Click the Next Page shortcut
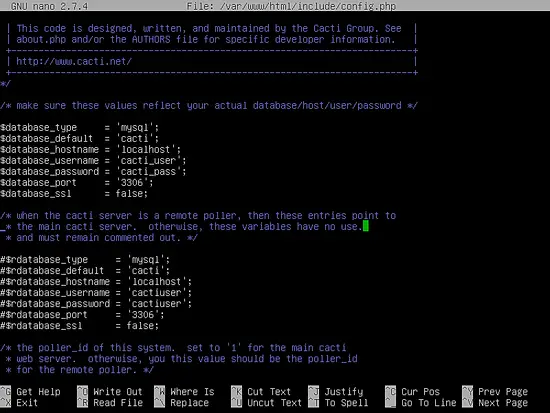The width and height of the screenshot is (550, 413). pyautogui.click(x=503, y=402)
